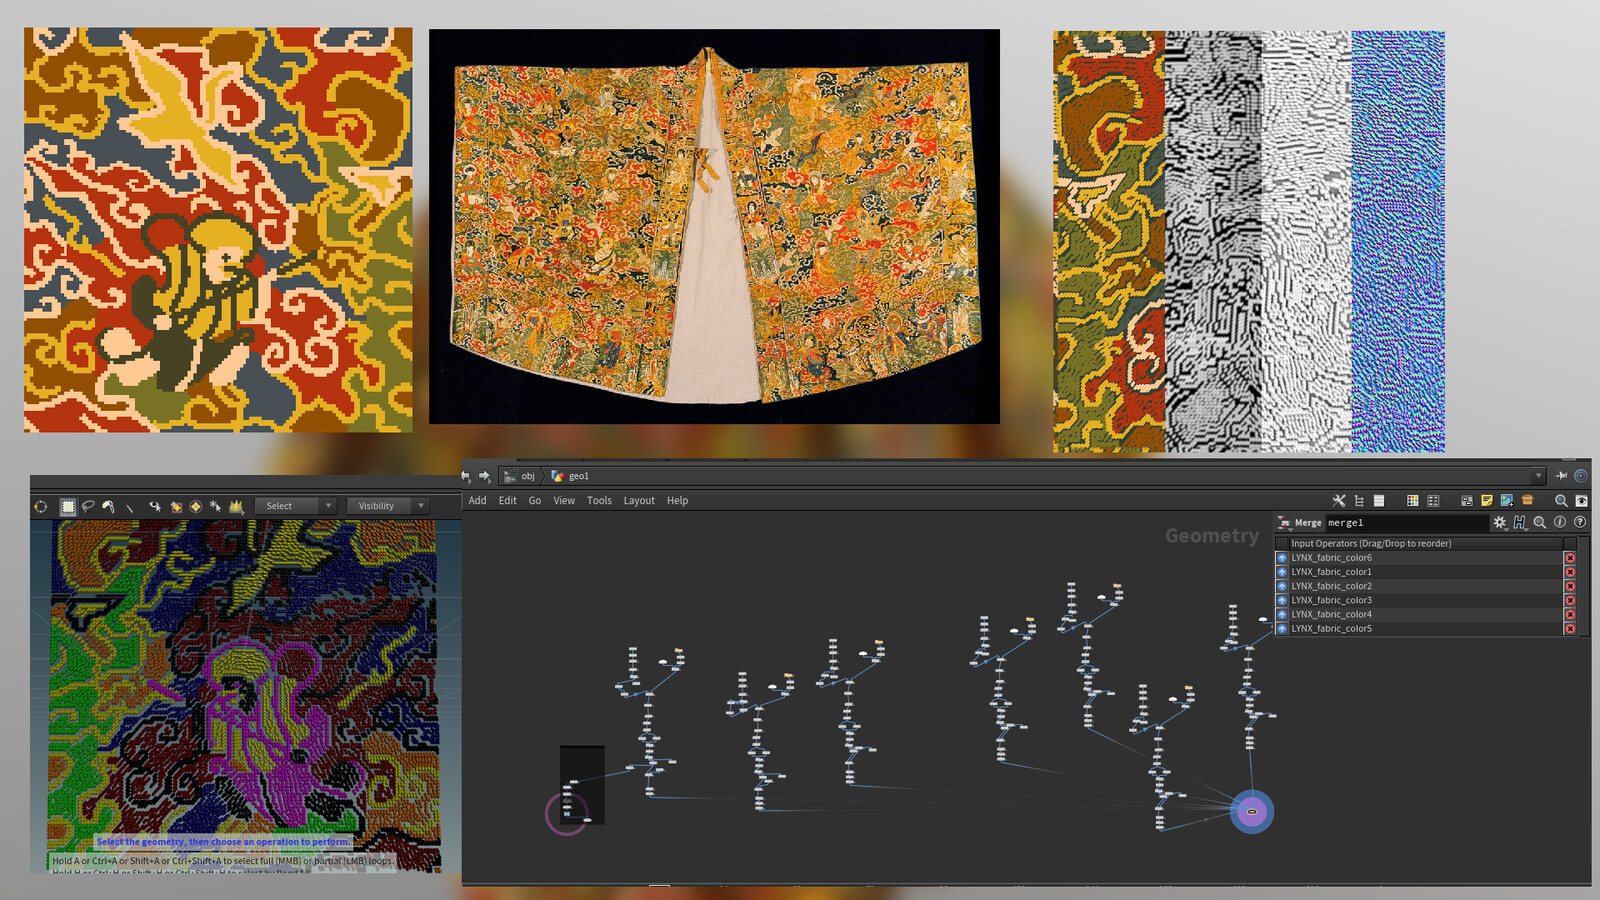The image size is (1600, 900).
Task: Show the list view icon
Action: (x=1379, y=500)
